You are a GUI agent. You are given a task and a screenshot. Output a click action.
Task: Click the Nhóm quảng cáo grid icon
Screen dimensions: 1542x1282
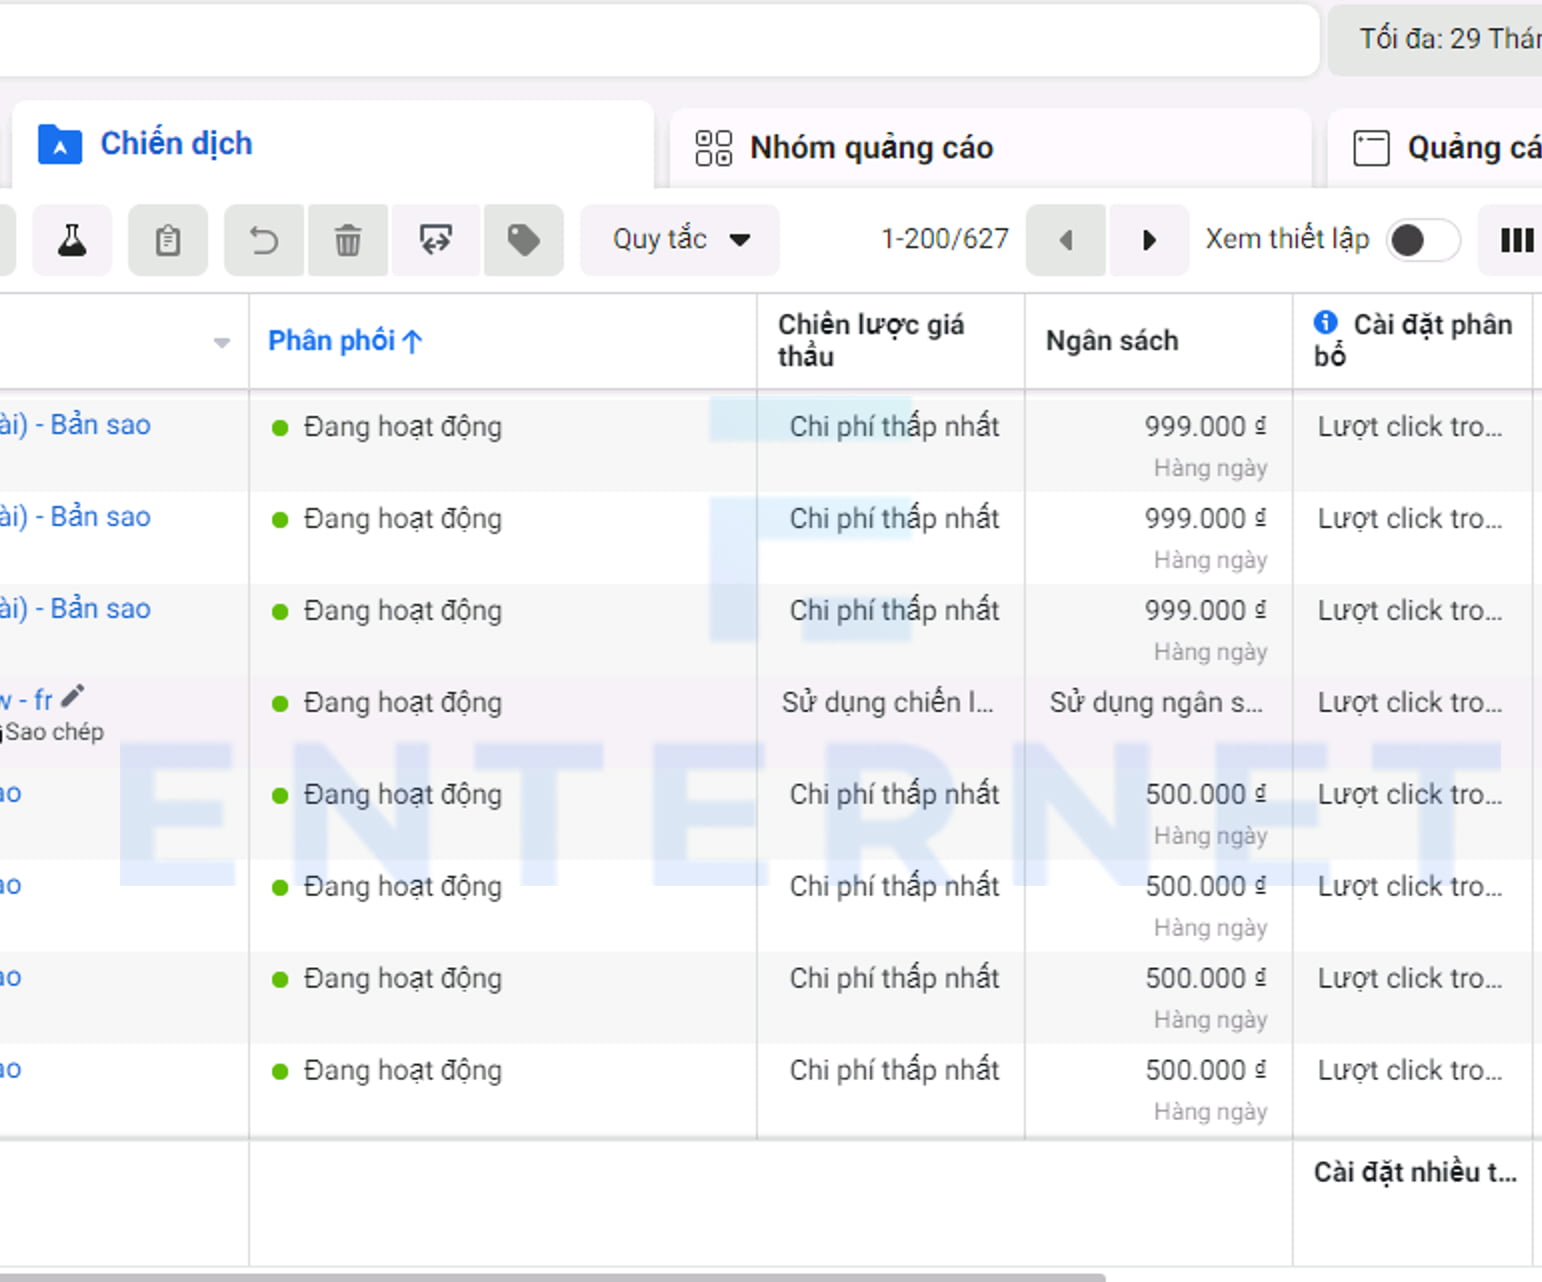[714, 148]
